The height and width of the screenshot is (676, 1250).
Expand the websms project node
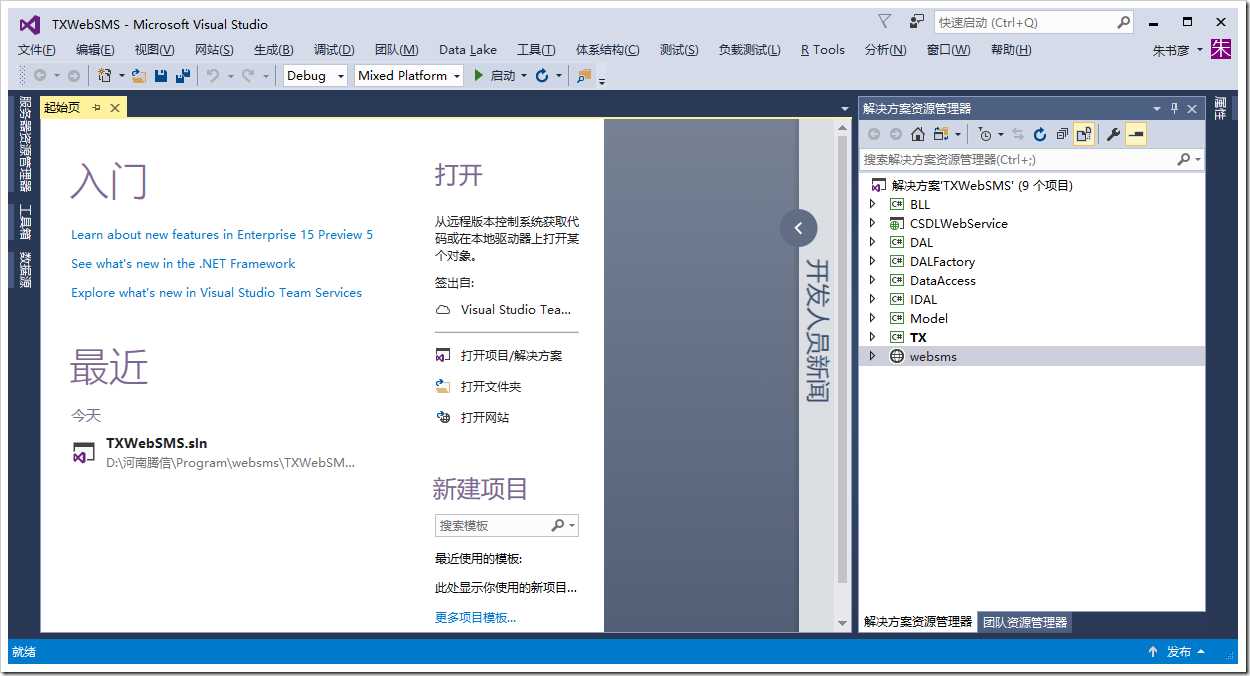[x=872, y=356]
